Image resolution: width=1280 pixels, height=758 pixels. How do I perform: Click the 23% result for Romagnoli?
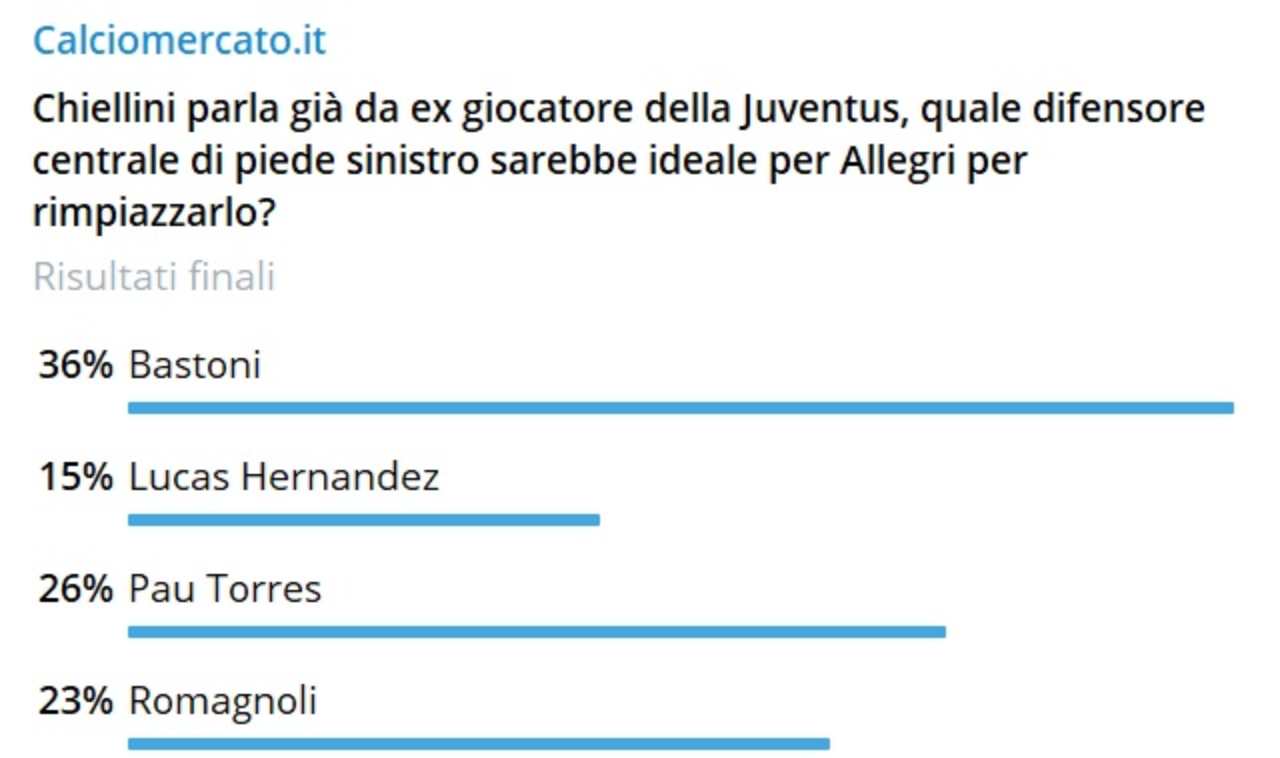pyautogui.click(x=76, y=701)
